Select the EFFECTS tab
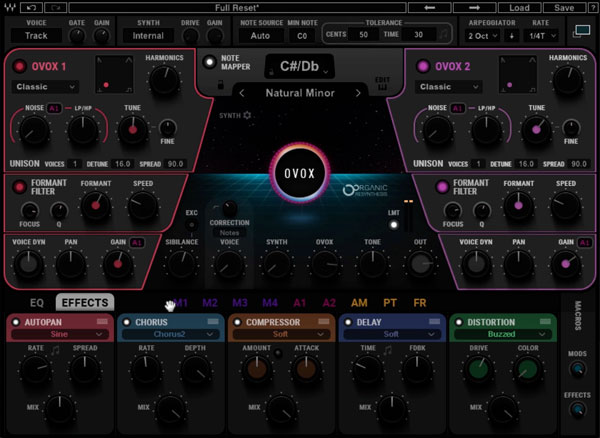Viewport: 600px width, 438px height. click(85, 303)
